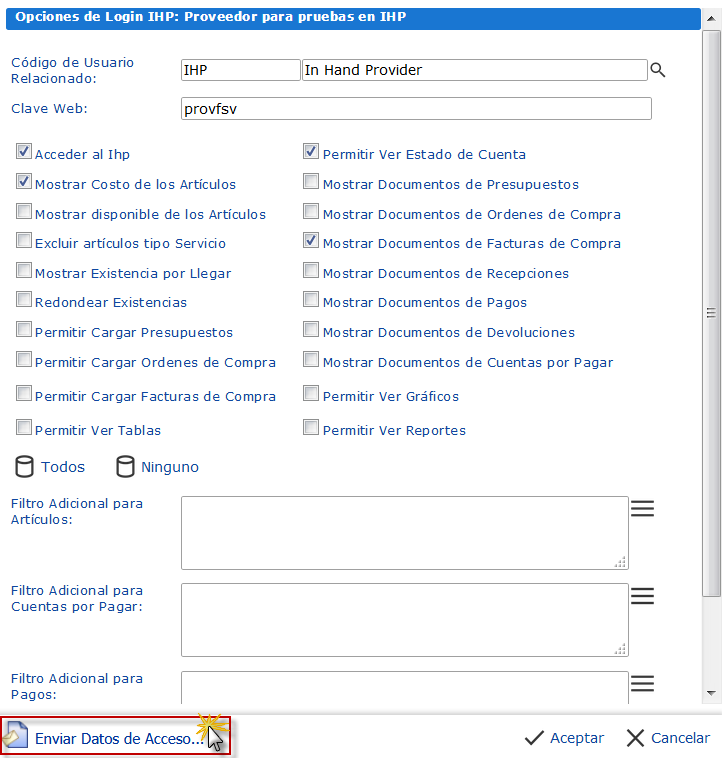Uncheck Acceder al Ihp checkbox
This screenshot has width=722, height=758.
[x=24, y=151]
